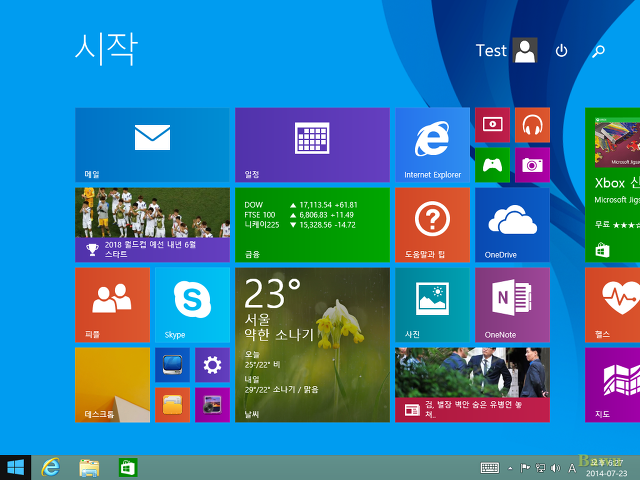Viewport: 640px width, 480px height.
Task: Open the touch keyboard in the tray
Action: coord(490,468)
